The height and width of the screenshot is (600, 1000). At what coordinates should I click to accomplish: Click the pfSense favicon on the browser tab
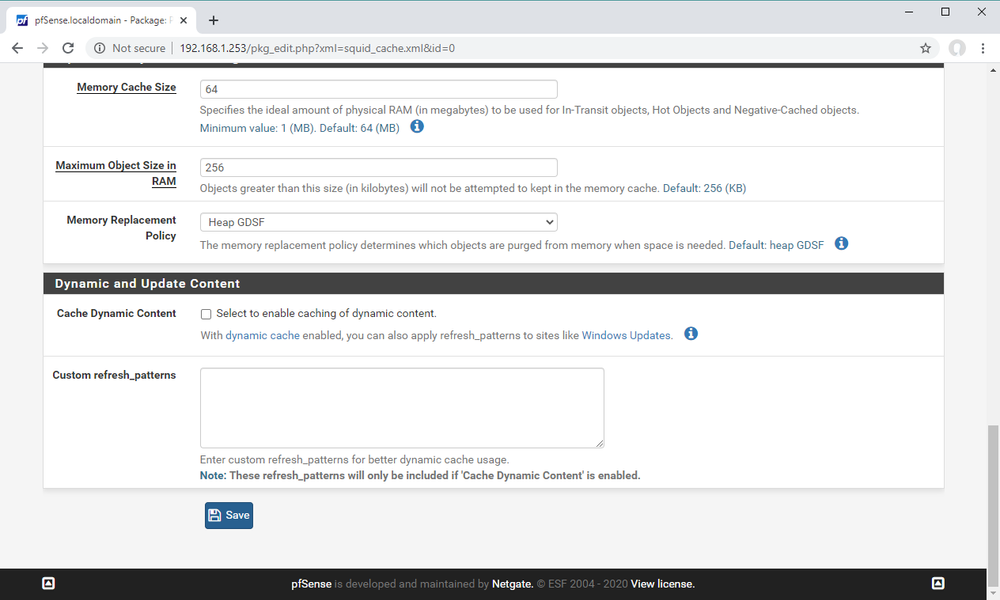24,18
